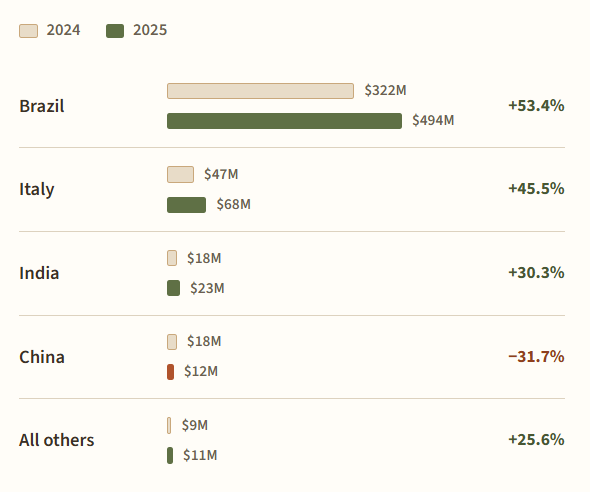This screenshot has height=492, width=590.
Task: Click the $68M value label
Action: pos(233,204)
